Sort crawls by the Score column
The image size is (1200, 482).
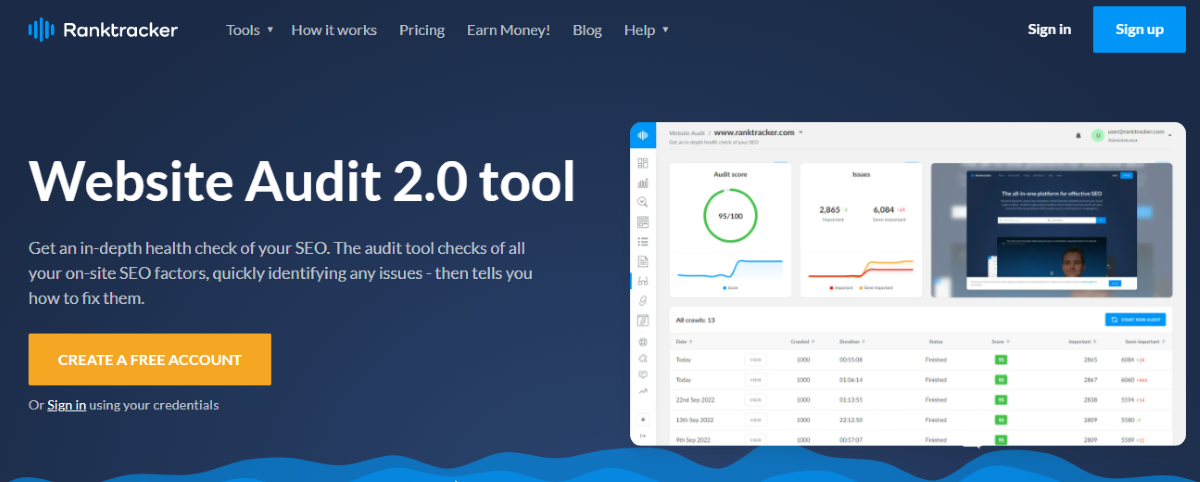1001,341
